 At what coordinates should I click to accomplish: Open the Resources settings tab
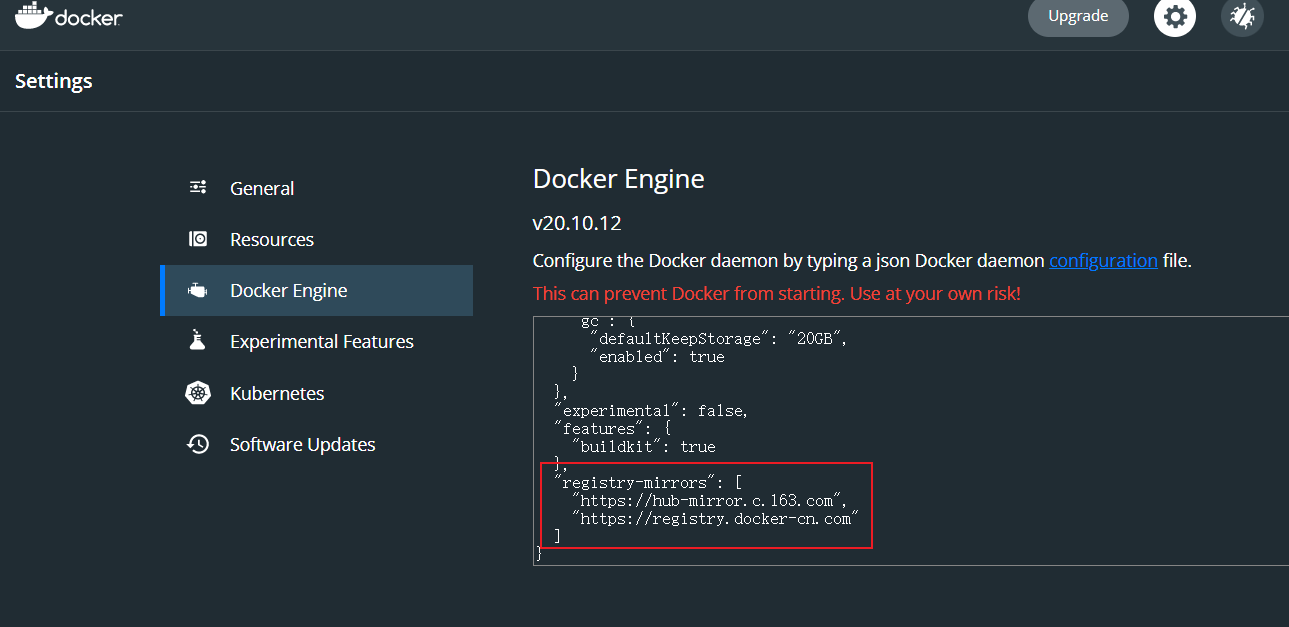pyautogui.click(x=316, y=239)
